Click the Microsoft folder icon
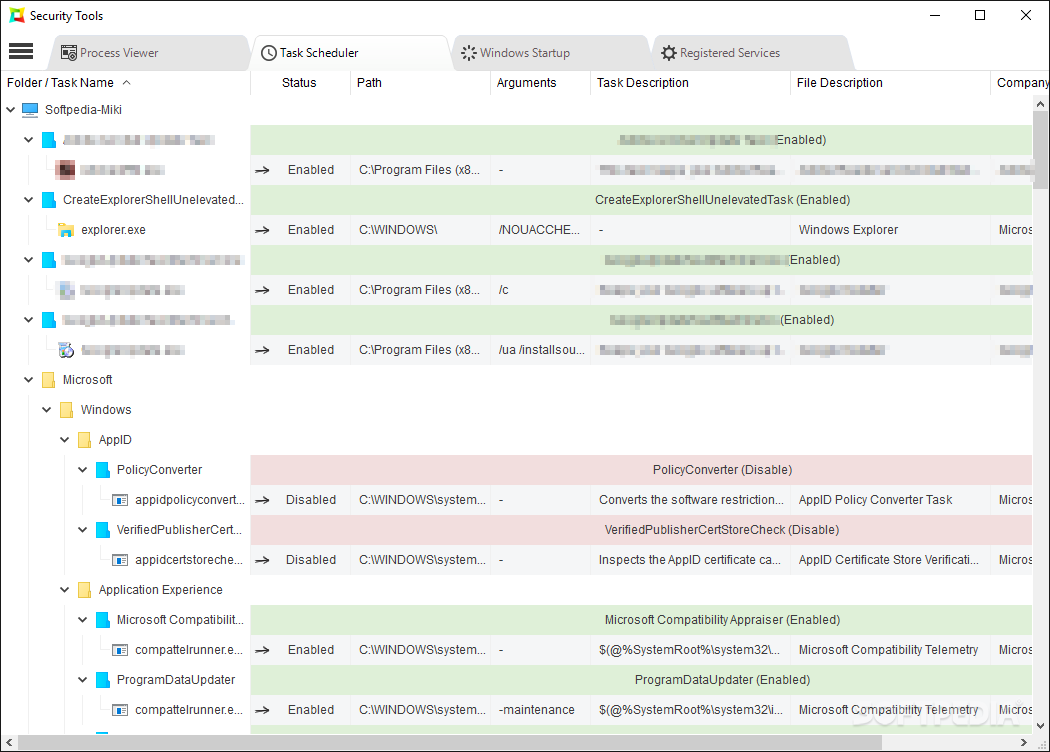 click(48, 380)
